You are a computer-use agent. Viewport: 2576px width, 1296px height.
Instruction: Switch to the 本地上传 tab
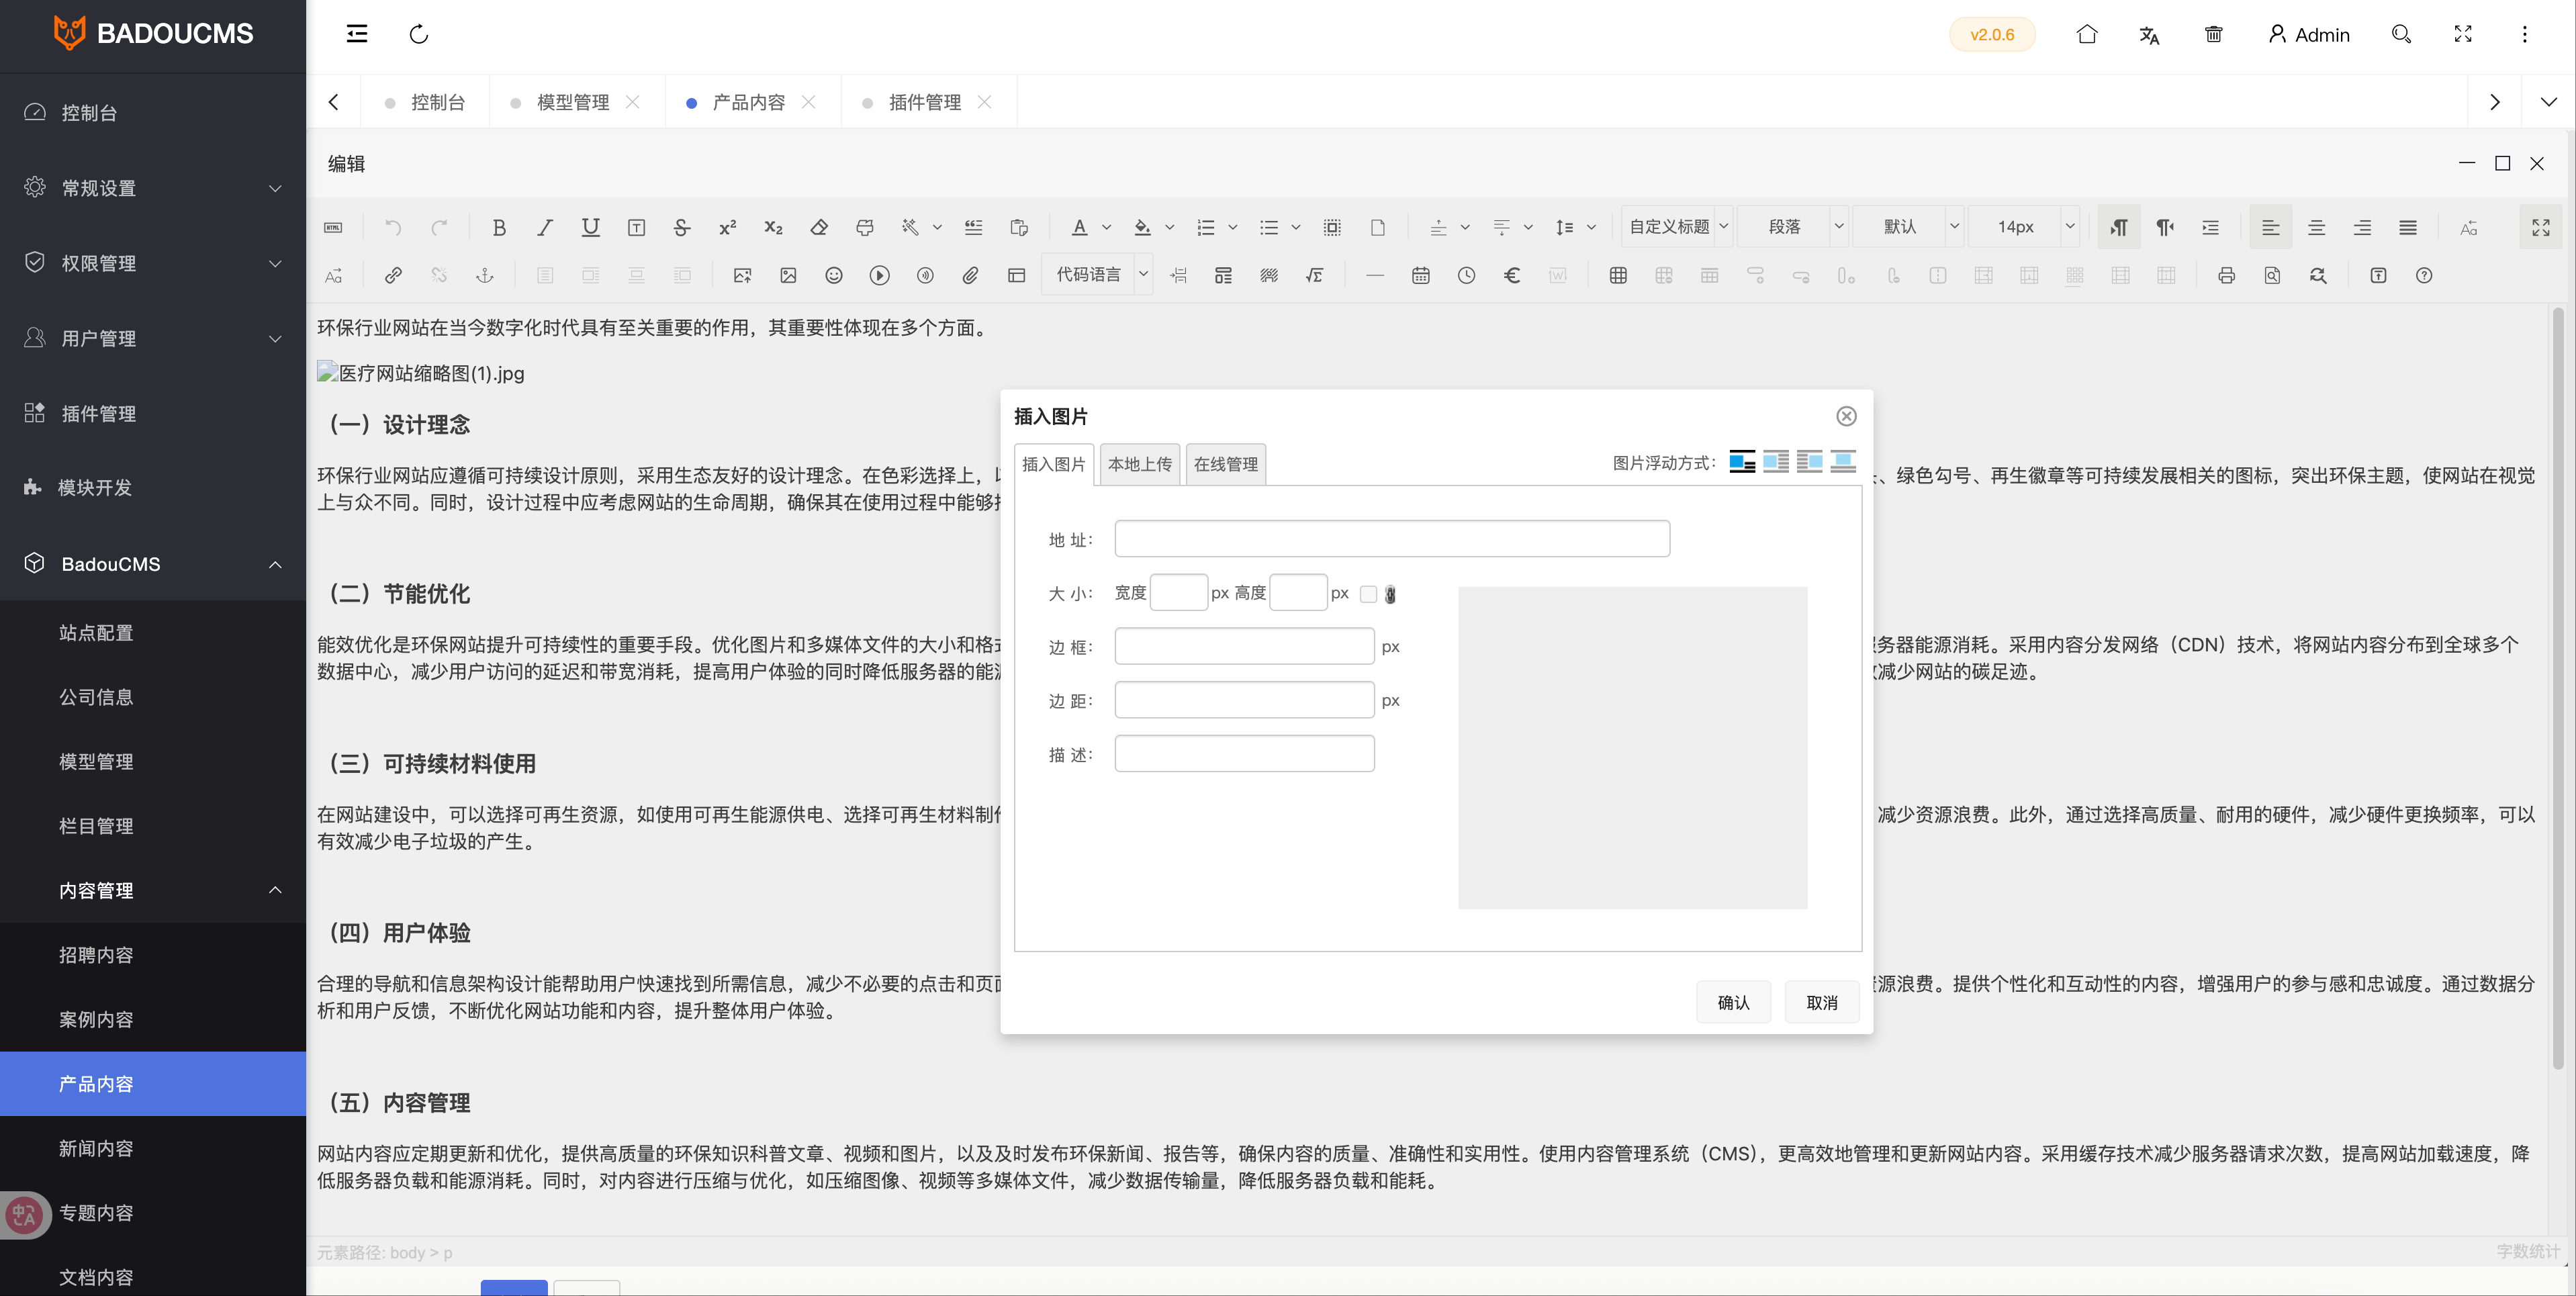(x=1139, y=463)
